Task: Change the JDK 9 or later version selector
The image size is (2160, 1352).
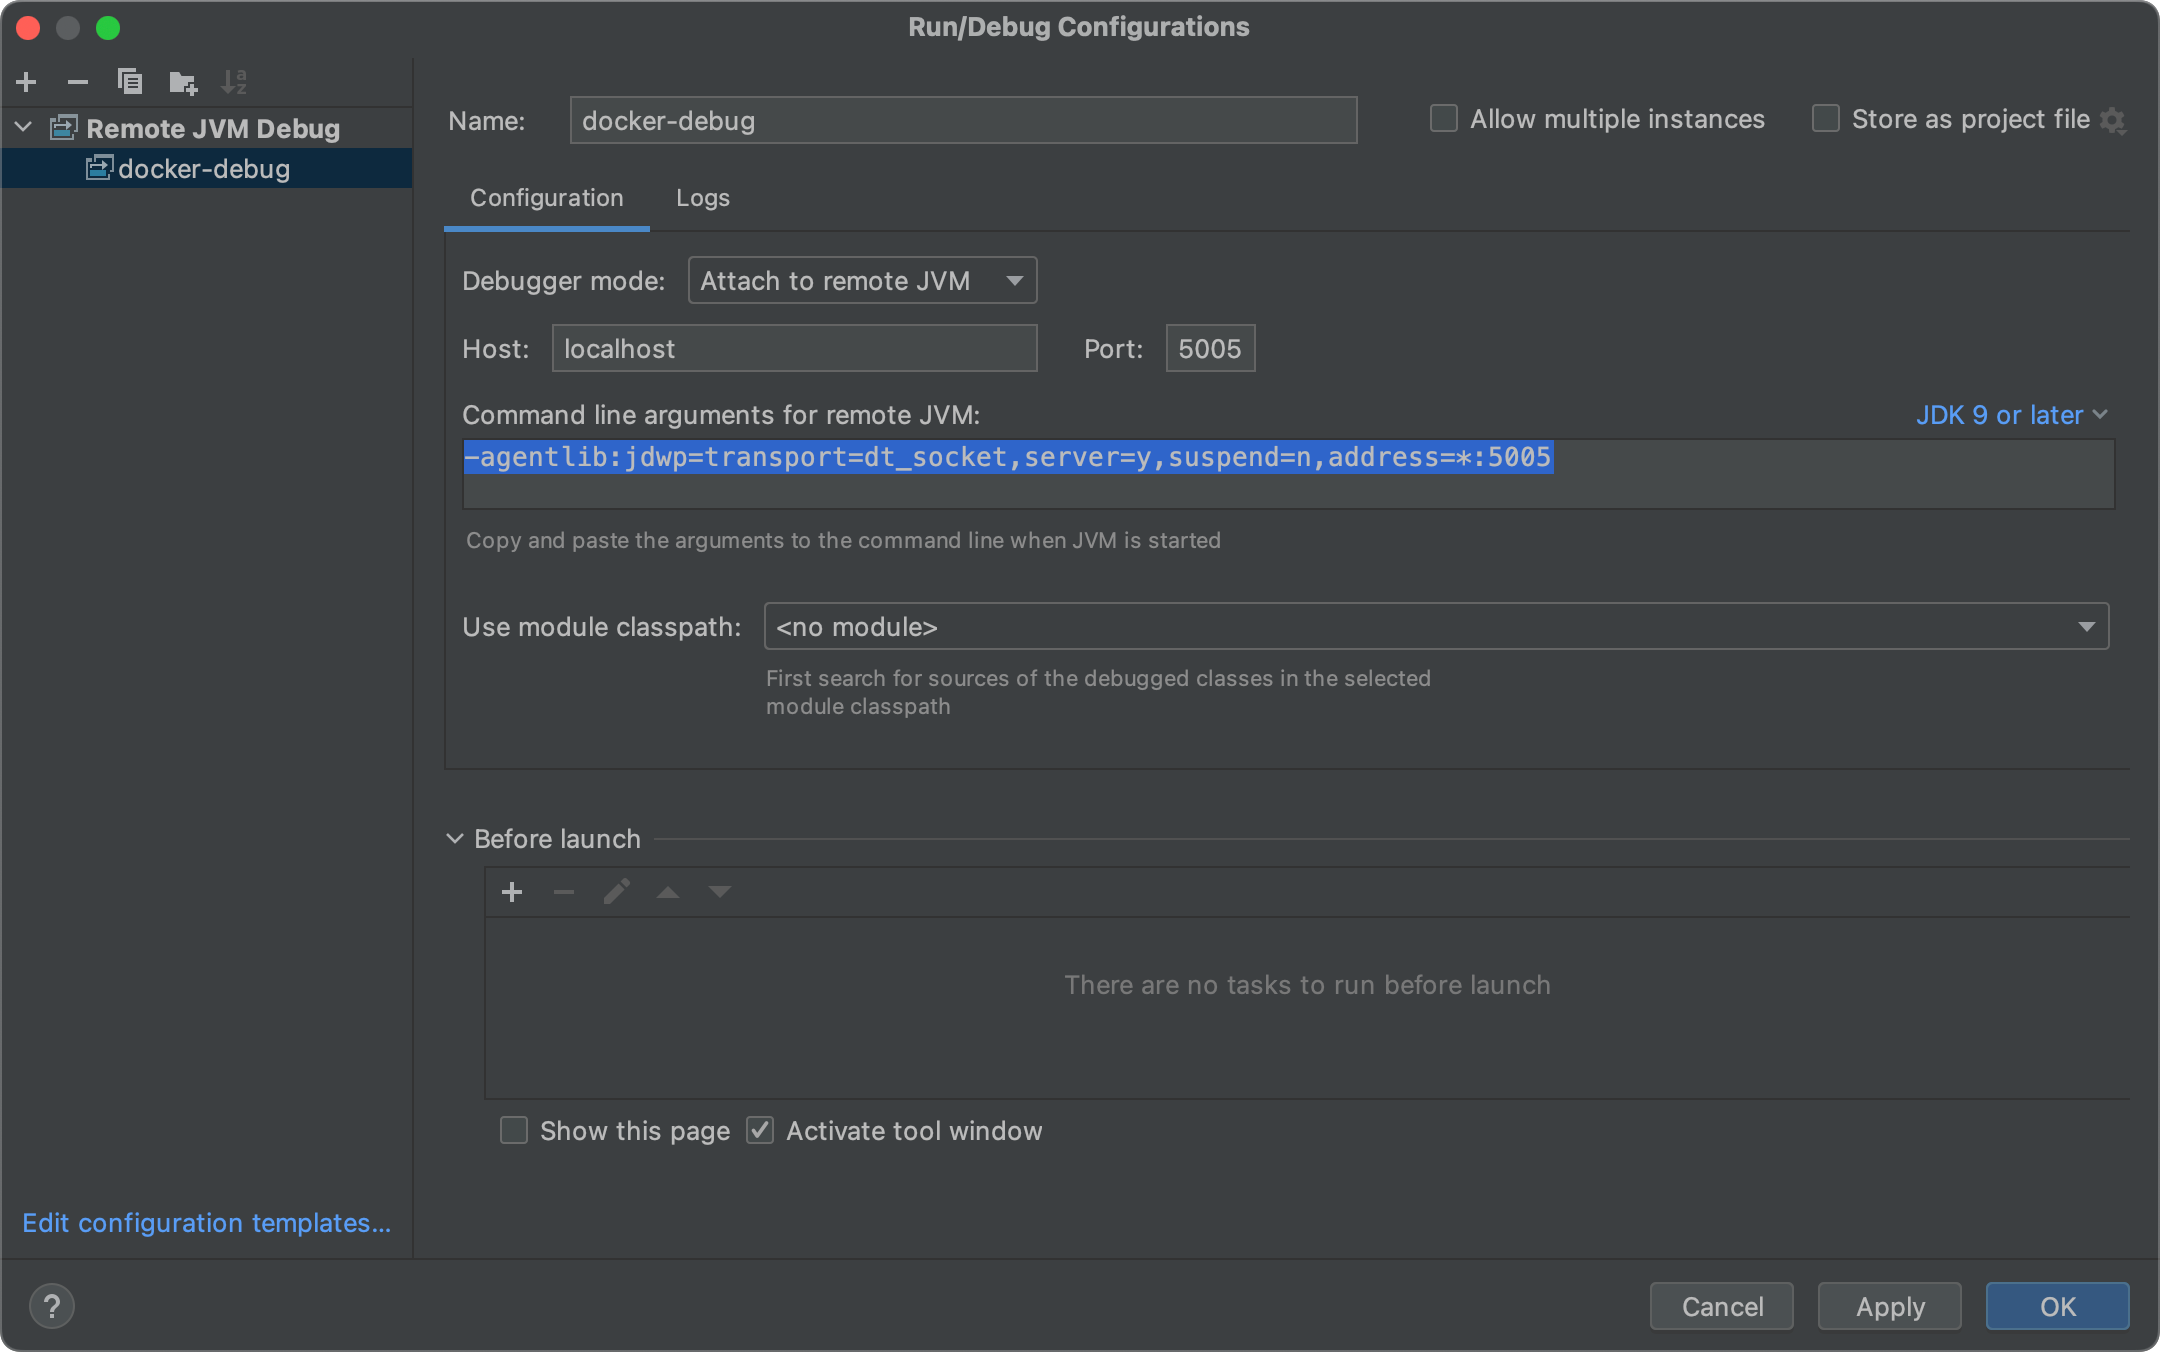Action: click(2012, 415)
